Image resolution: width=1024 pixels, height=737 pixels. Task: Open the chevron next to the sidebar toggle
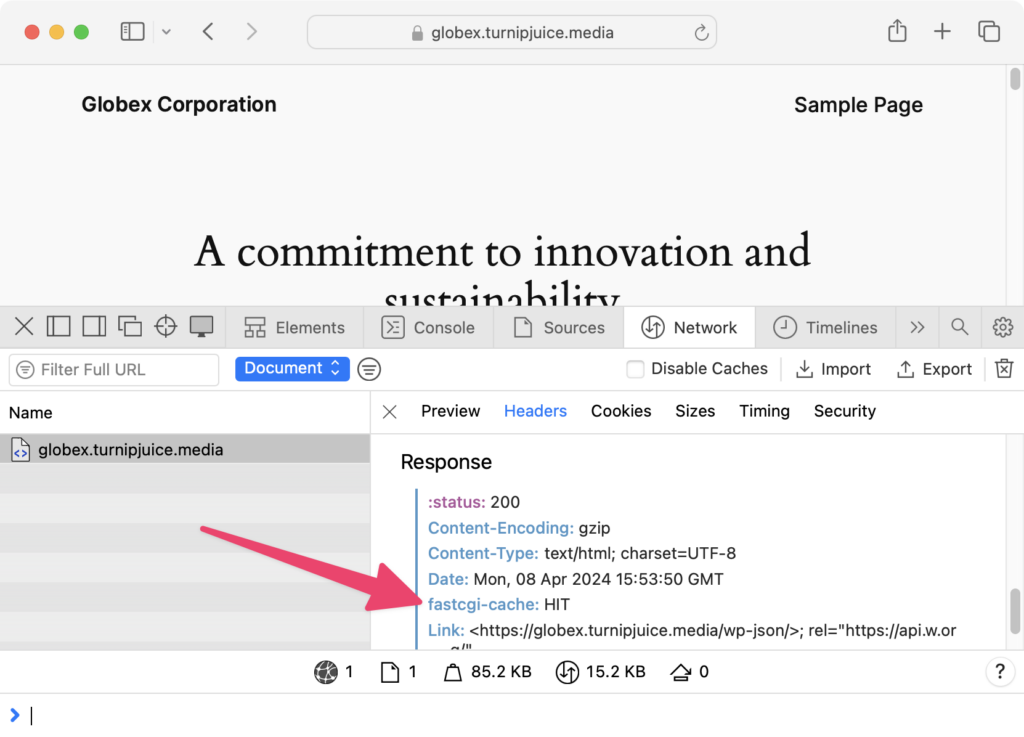pyautogui.click(x=166, y=31)
